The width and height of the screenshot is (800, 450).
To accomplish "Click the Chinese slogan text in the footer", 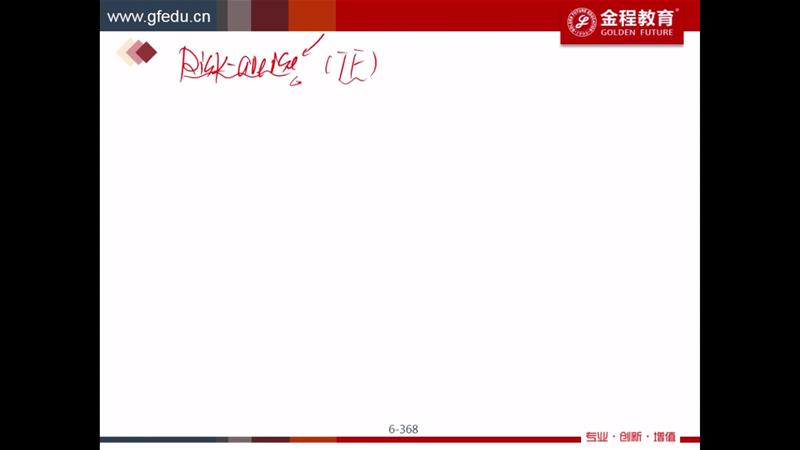I will point(631,437).
